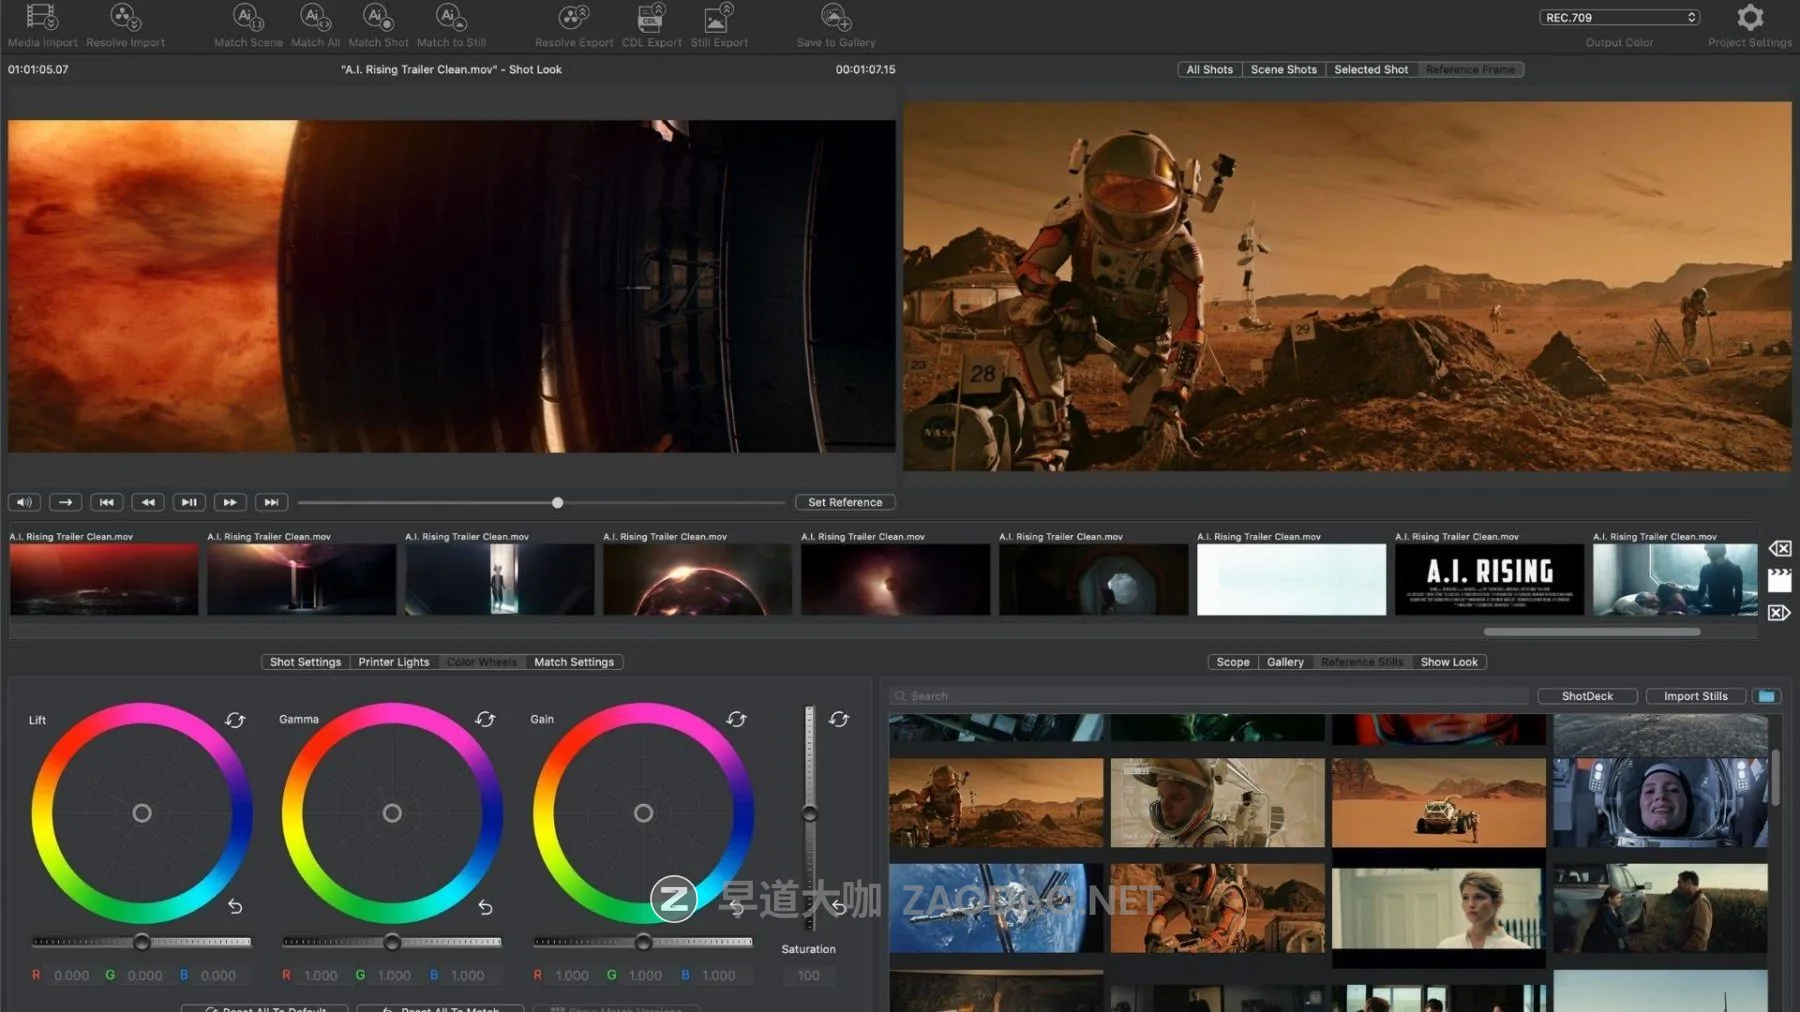Click the Media Import icon

pos(41,18)
